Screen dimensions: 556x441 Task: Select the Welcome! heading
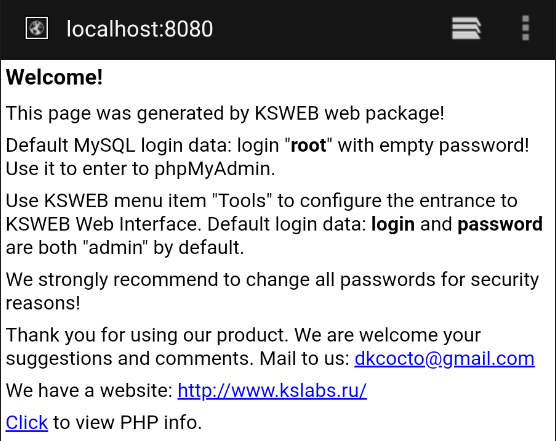coord(54,77)
